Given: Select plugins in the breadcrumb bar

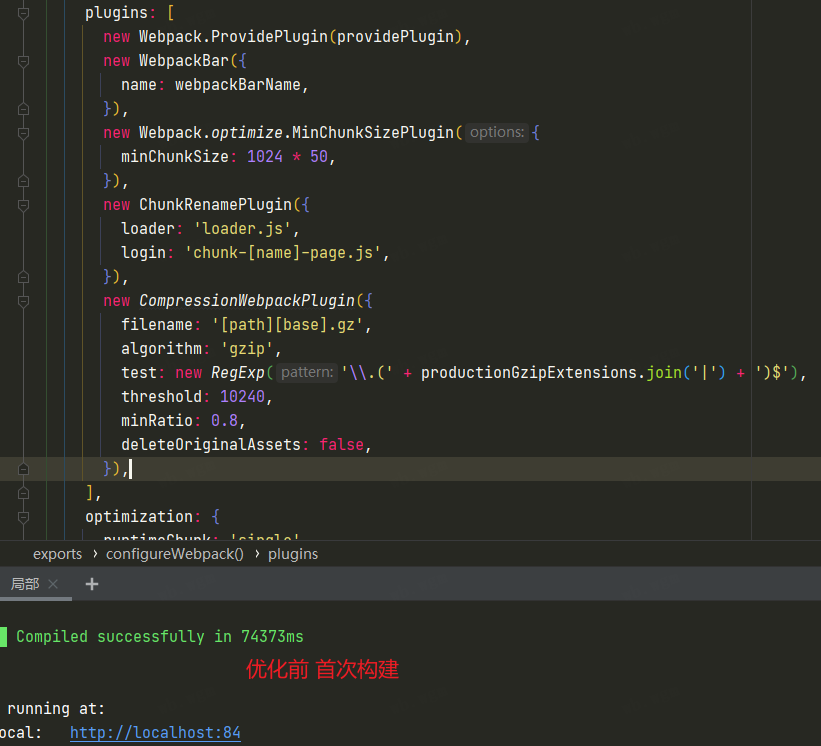Looking at the screenshot, I should 293,554.
